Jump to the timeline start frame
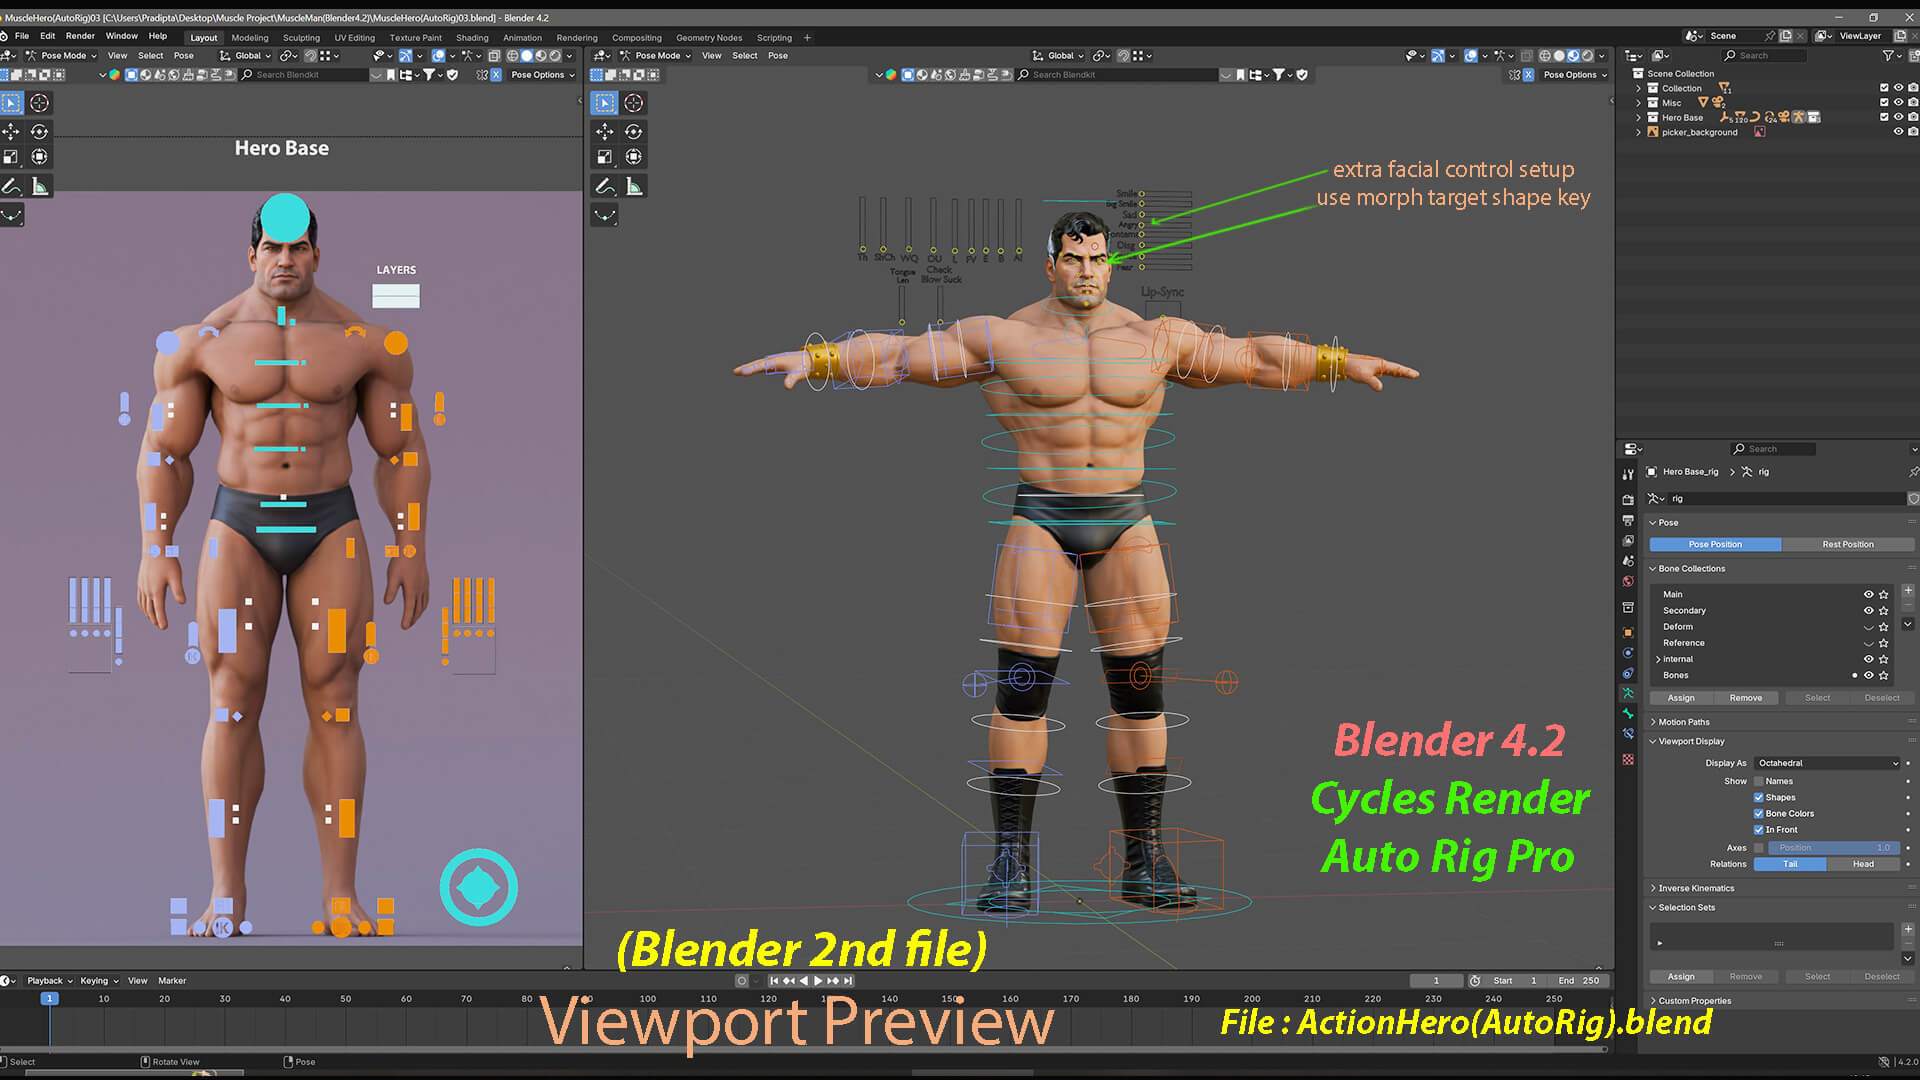The image size is (1920, 1080). [774, 981]
